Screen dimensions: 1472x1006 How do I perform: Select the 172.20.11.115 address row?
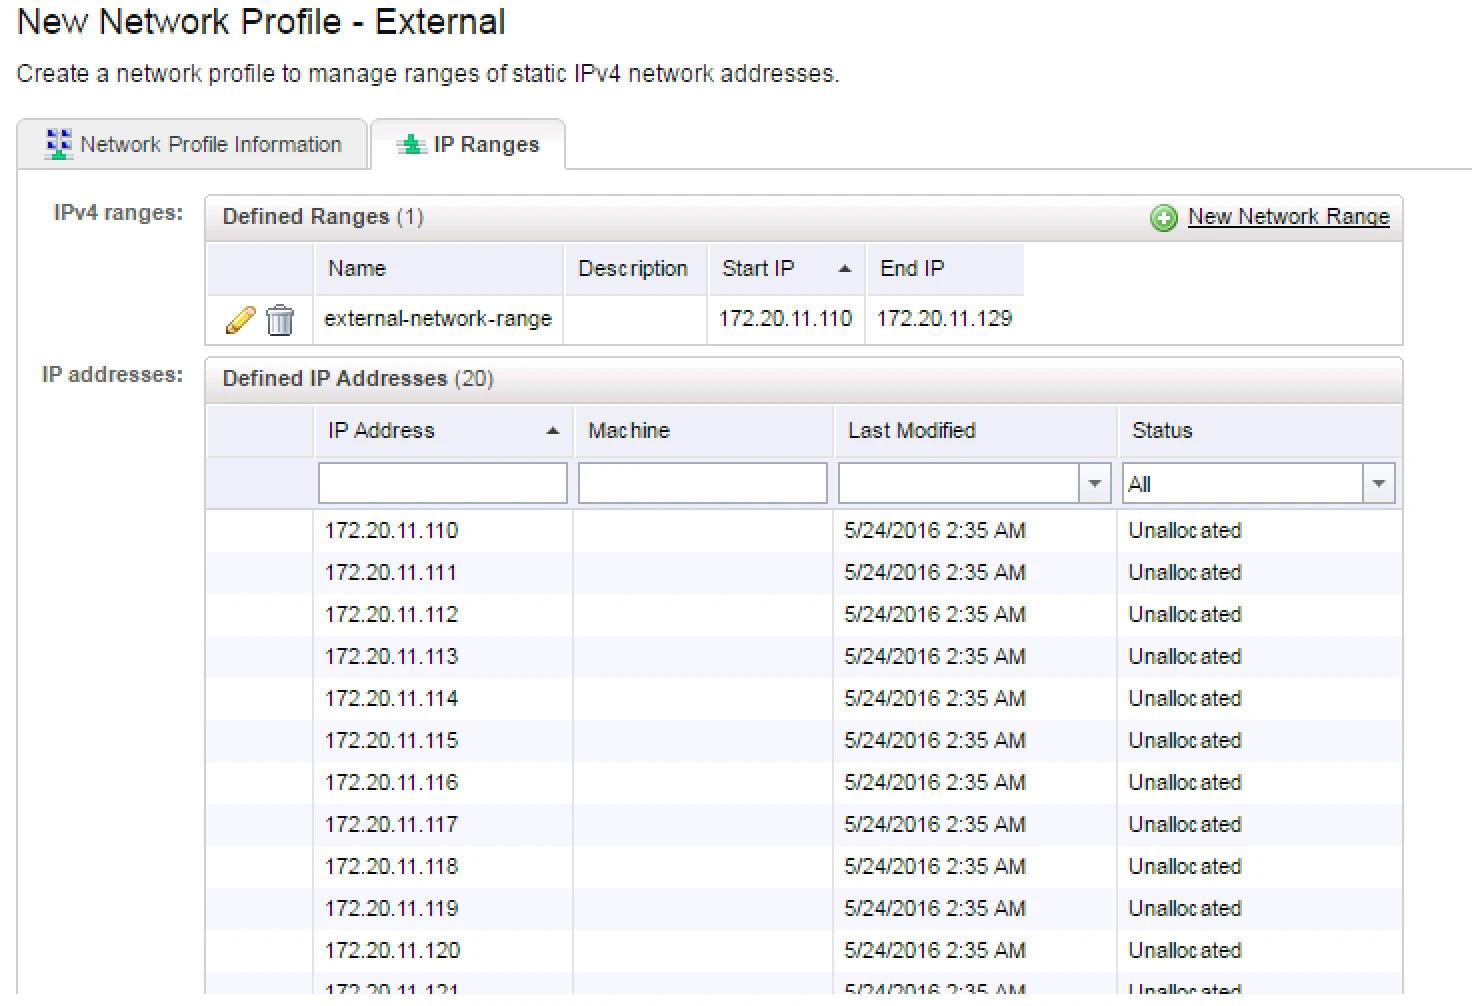pos(804,741)
